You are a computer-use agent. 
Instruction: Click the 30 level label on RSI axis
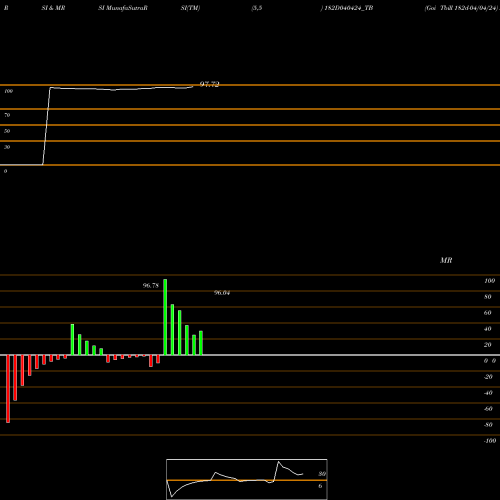(7, 147)
